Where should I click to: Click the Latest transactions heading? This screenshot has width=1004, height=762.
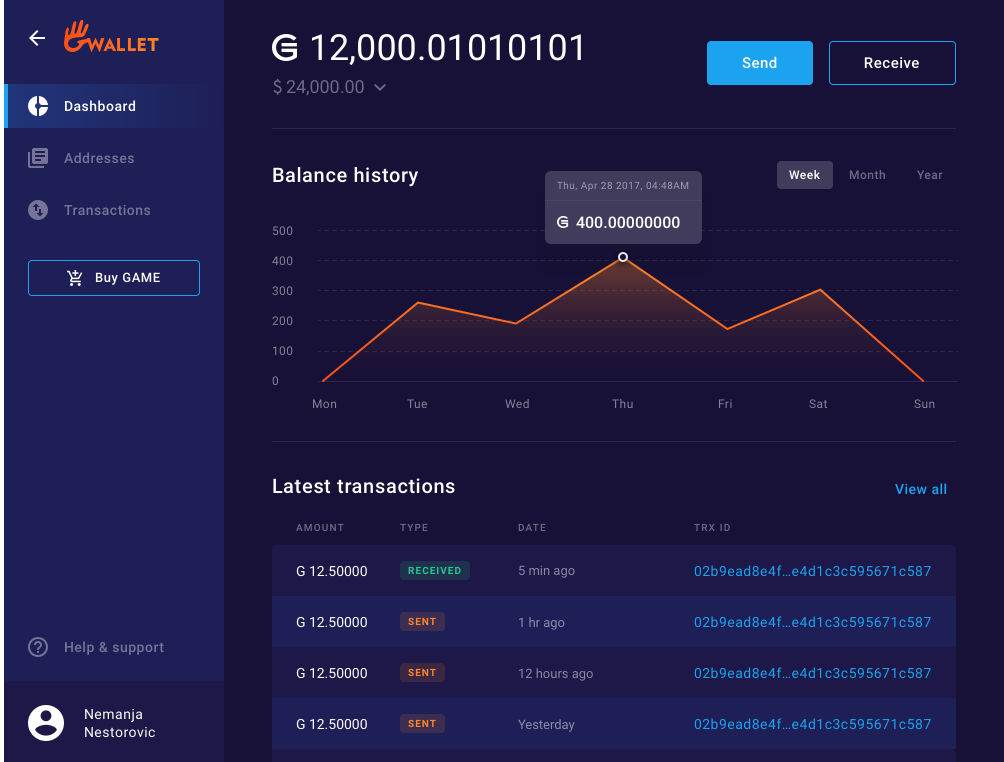click(364, 487)
